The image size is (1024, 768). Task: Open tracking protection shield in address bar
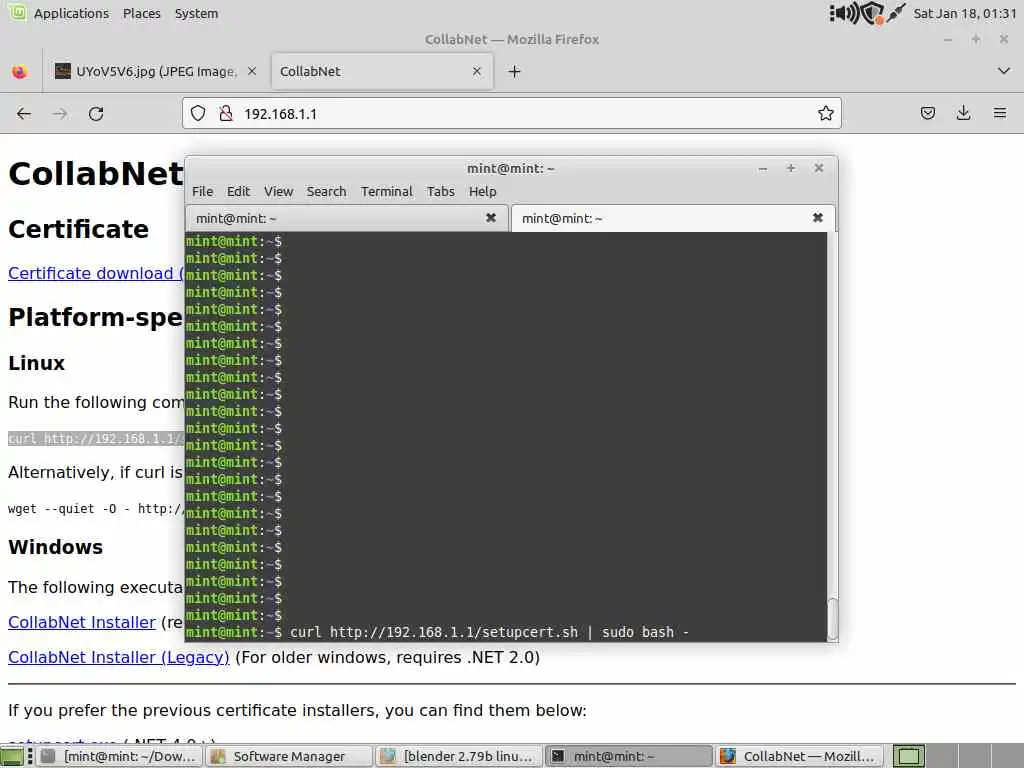click(198, 114)
